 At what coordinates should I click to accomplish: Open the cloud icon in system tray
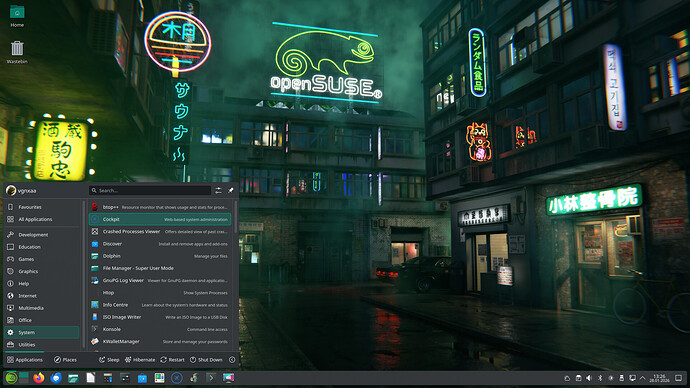coord(567,378)
